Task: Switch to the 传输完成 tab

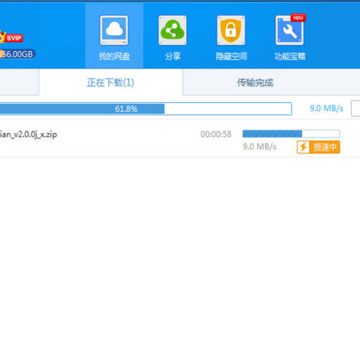Action: coord(255,82)
